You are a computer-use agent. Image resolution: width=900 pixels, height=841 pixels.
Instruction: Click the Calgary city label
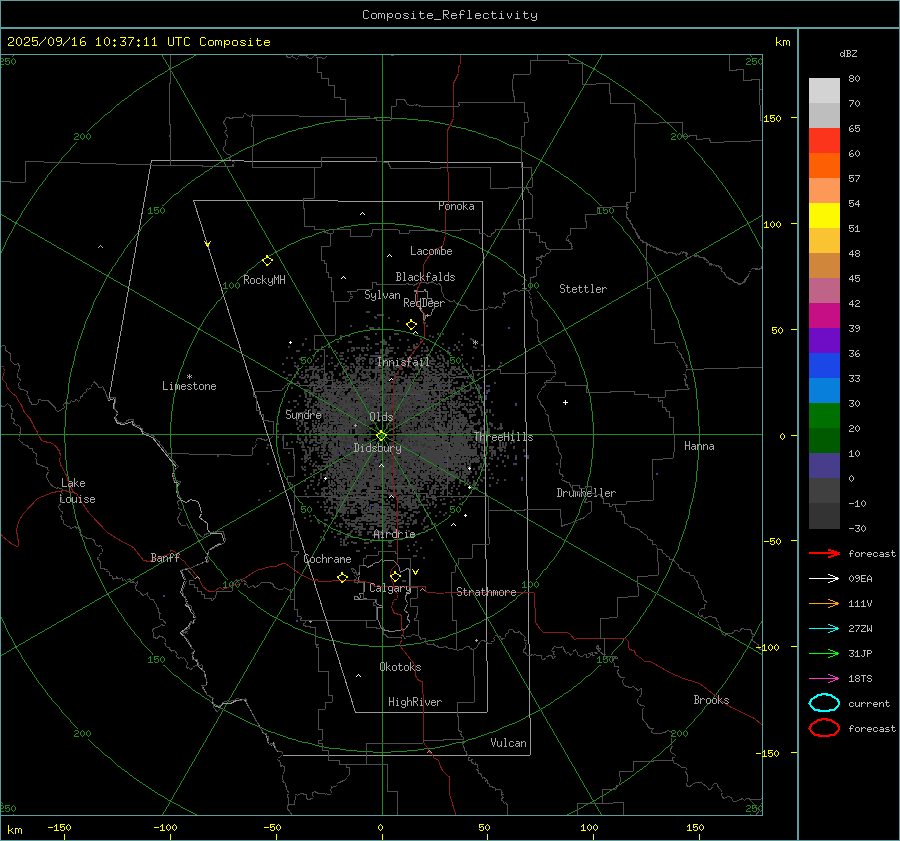[390, 589]
